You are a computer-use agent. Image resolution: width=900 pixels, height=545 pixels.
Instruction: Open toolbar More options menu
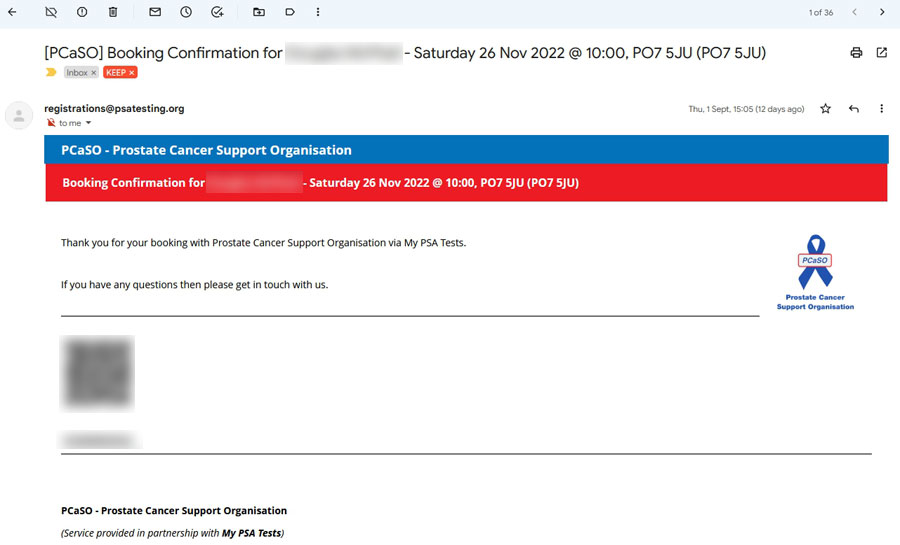[318, 12]
